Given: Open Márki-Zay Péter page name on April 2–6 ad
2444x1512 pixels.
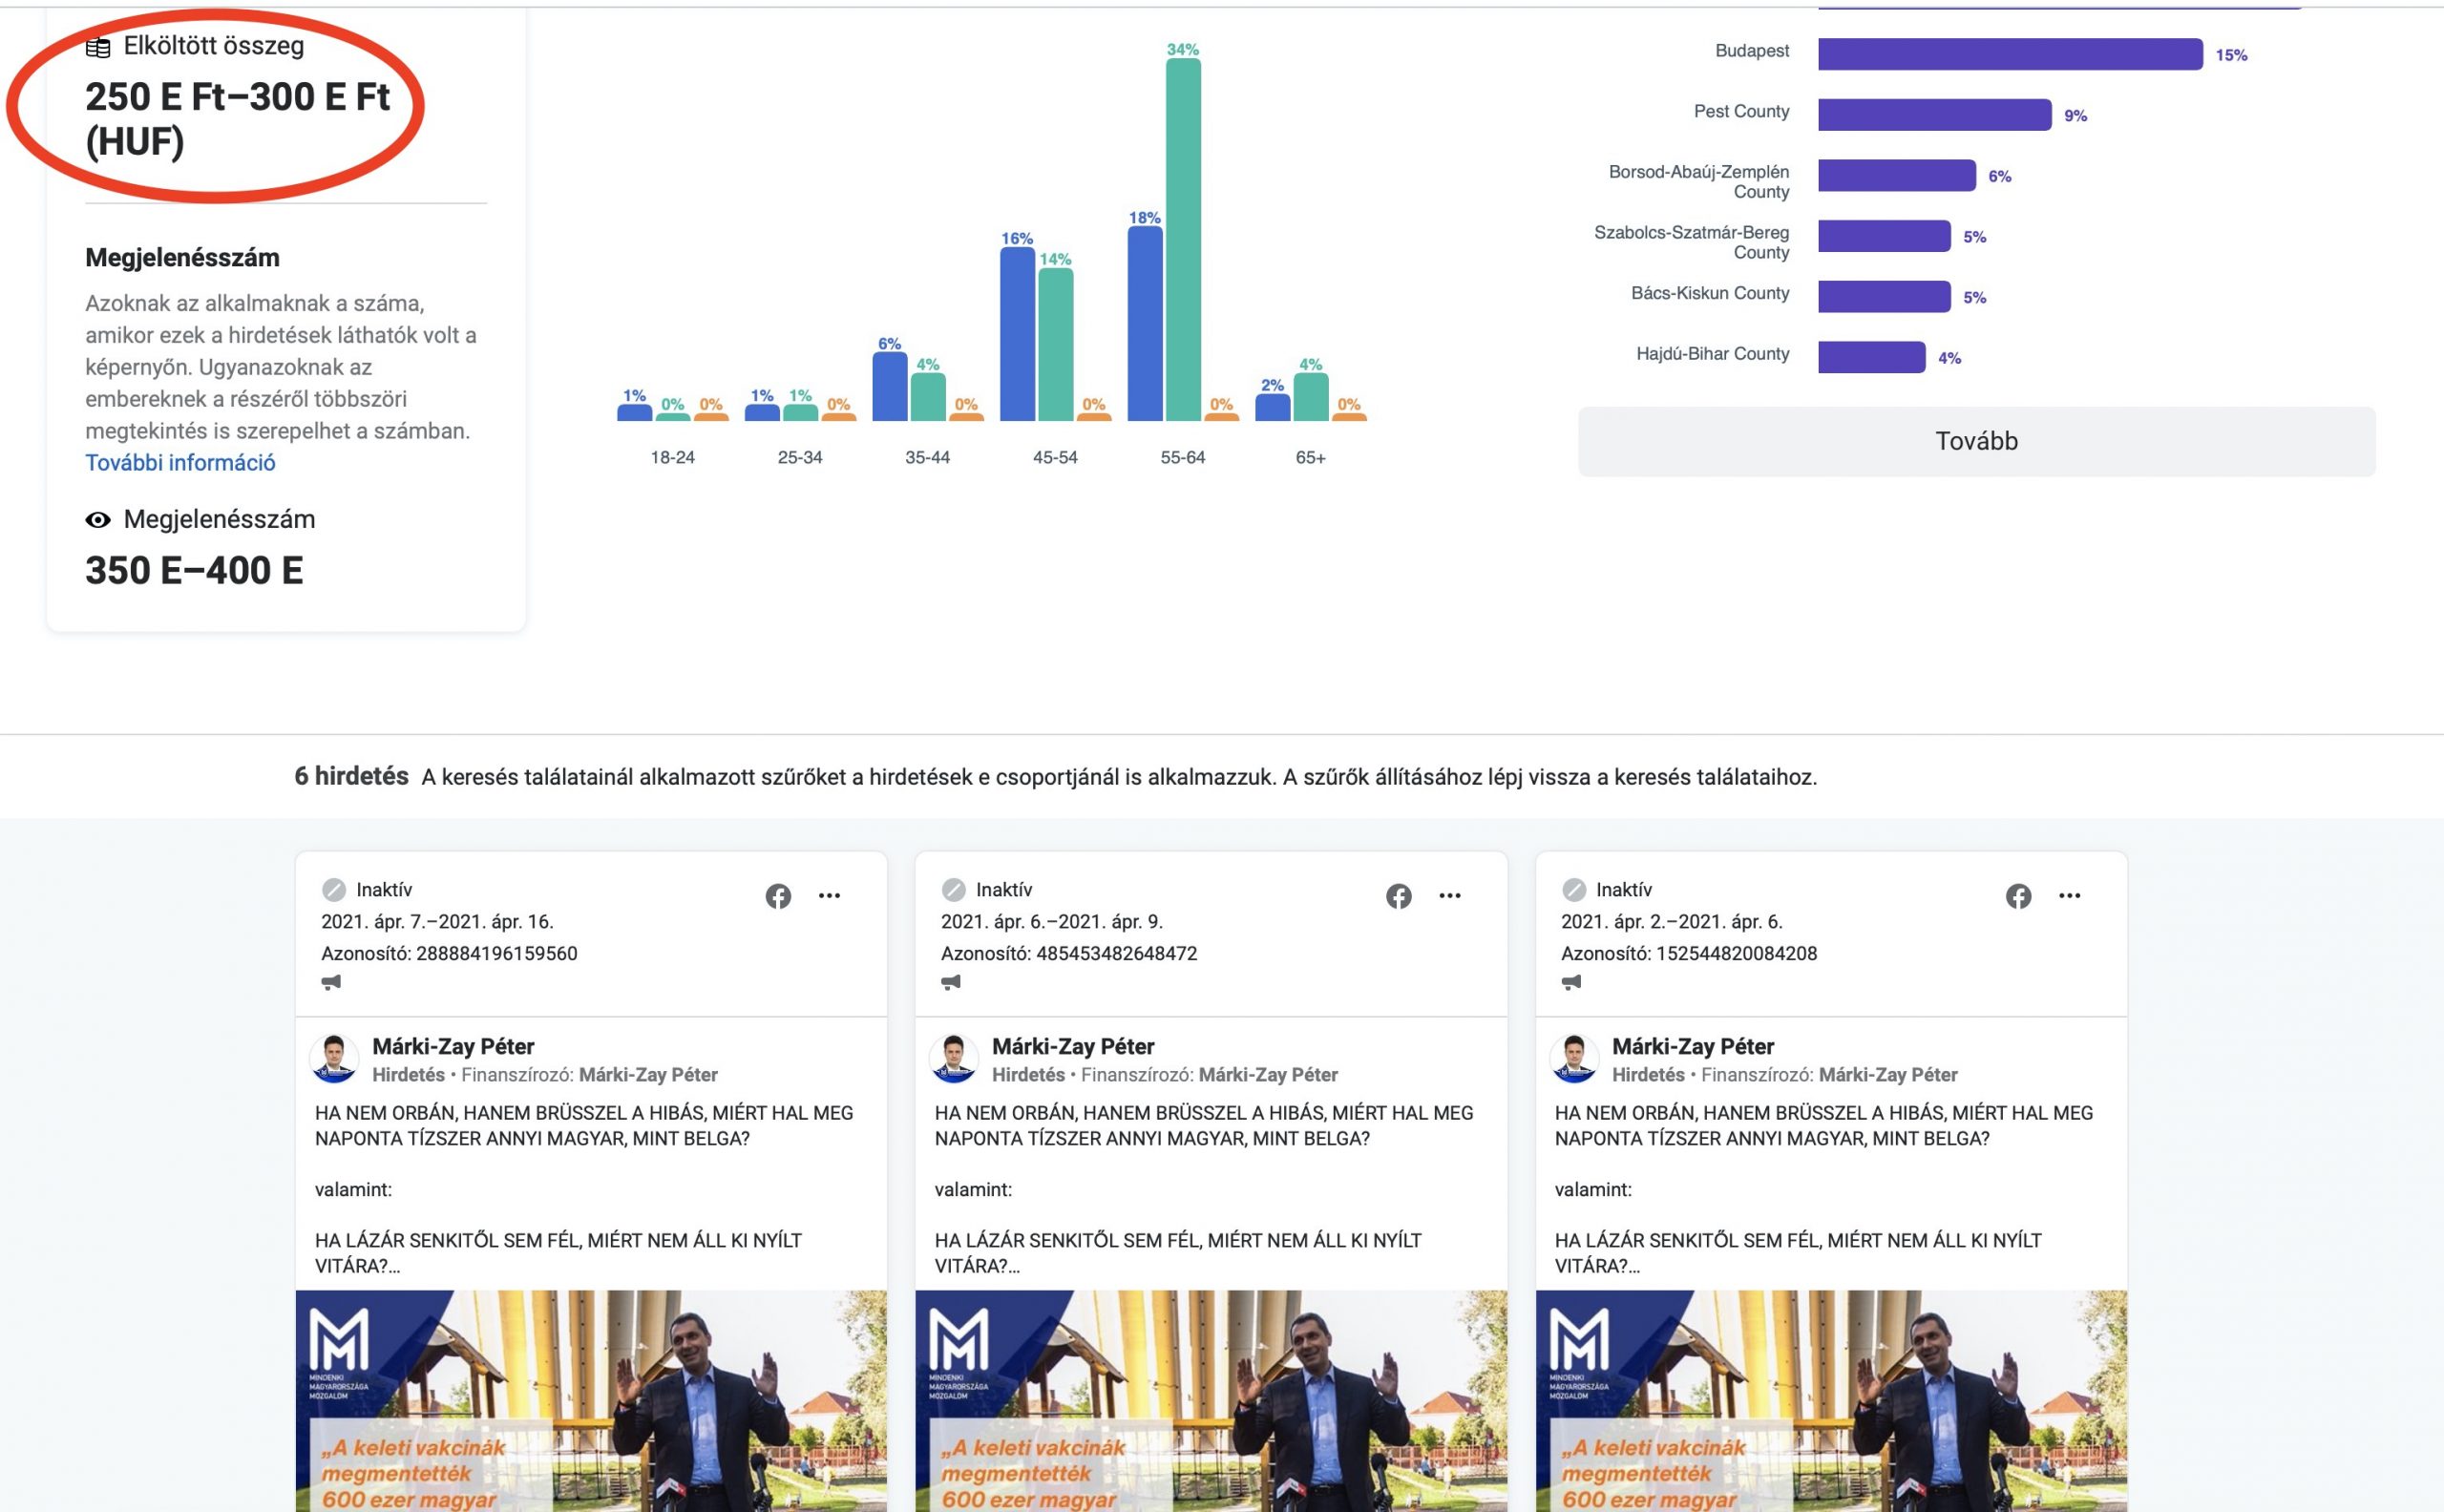Looking at the screenshot, I should [x=1693, y=1046].
